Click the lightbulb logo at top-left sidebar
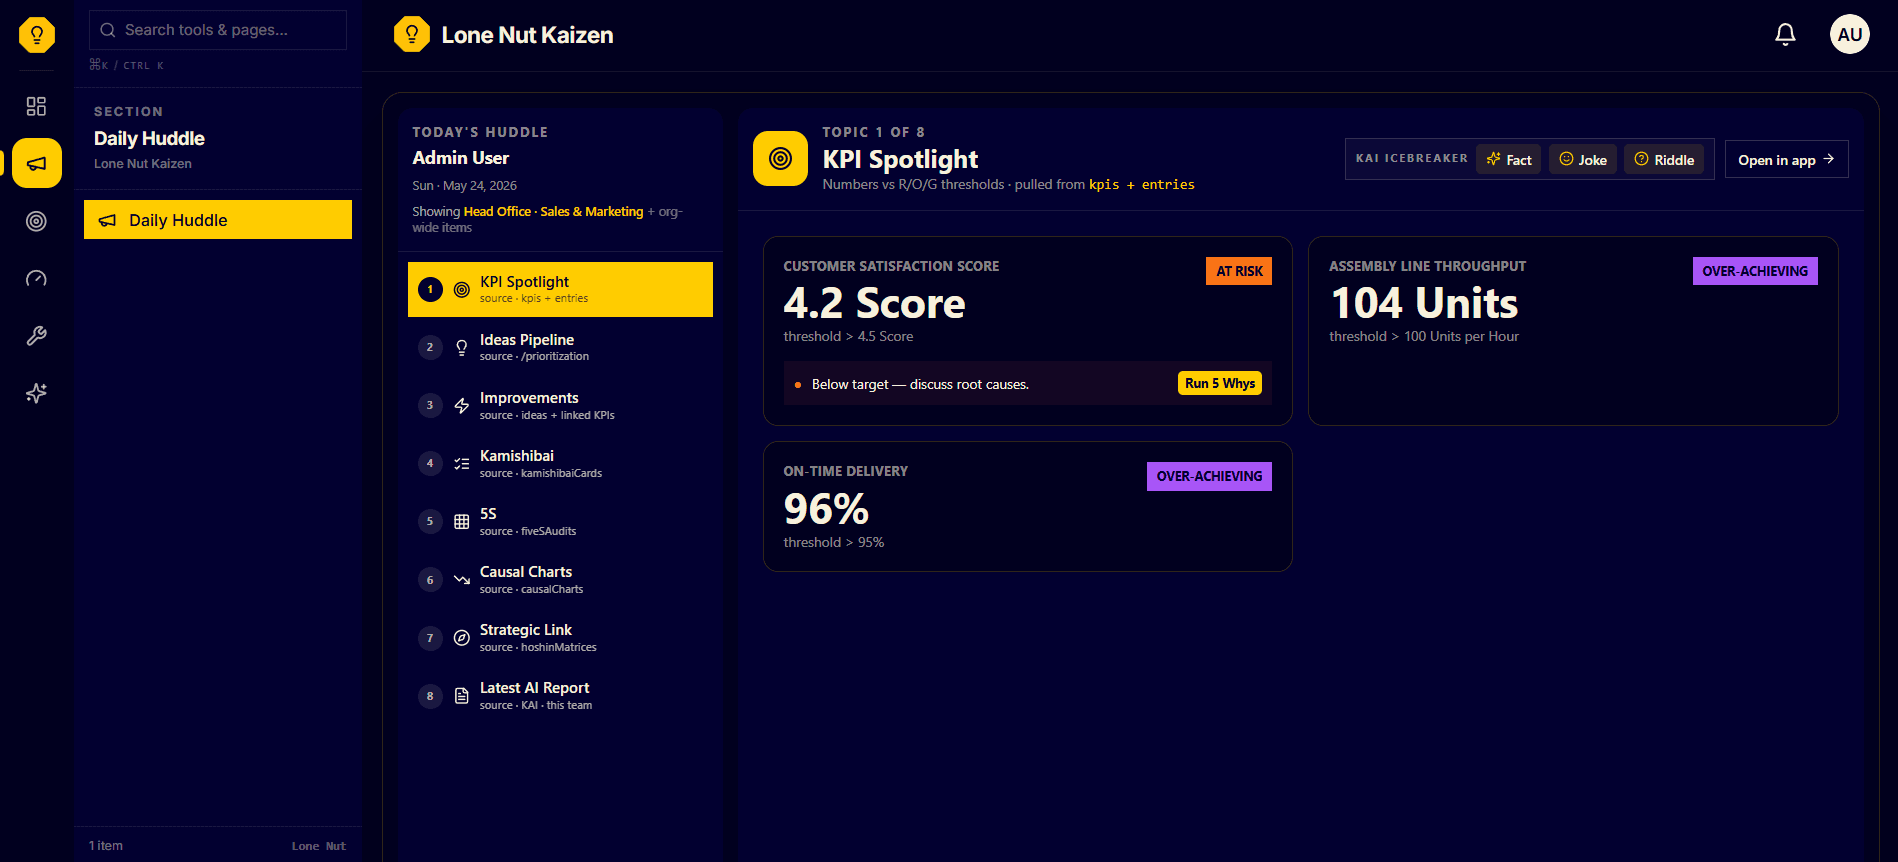 pos(37,35)
